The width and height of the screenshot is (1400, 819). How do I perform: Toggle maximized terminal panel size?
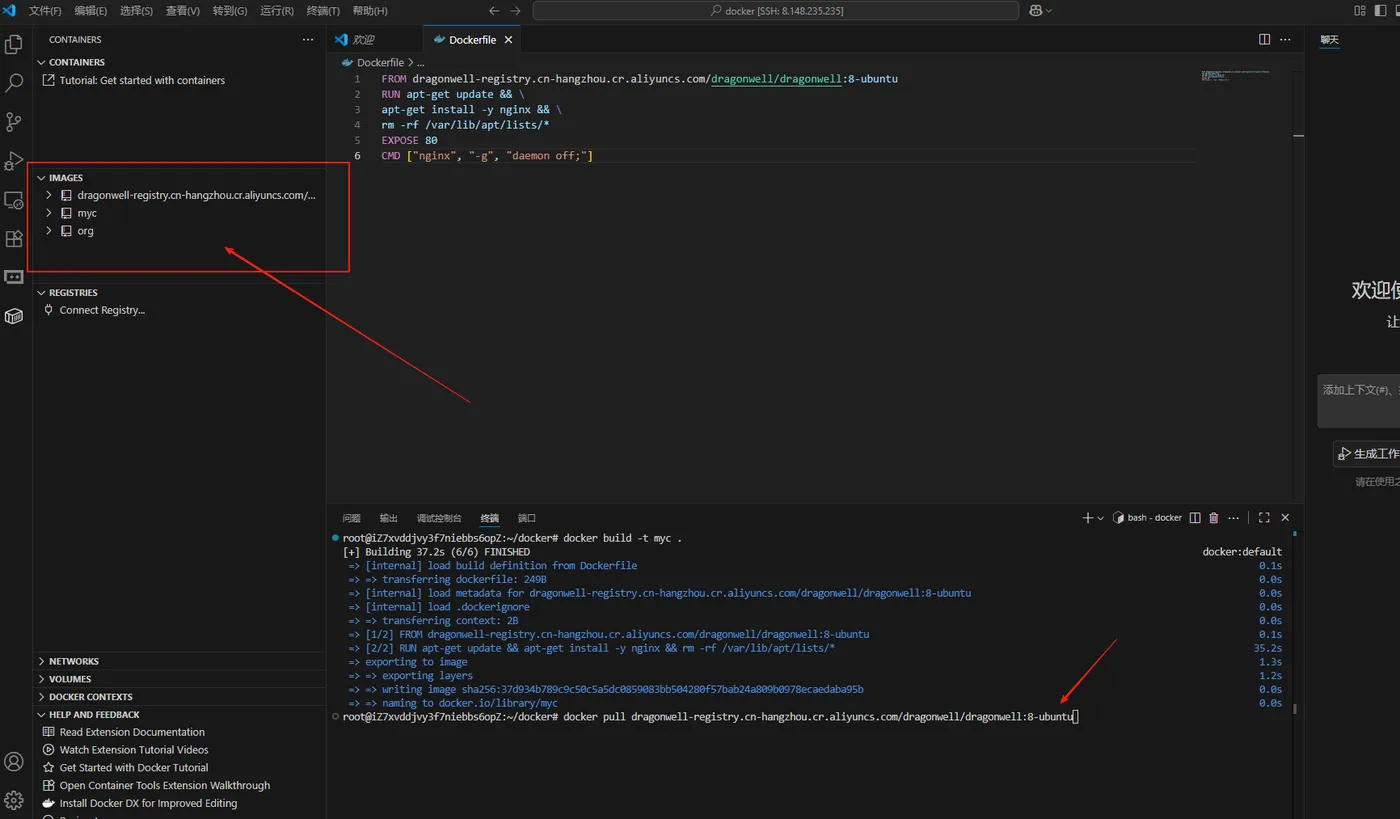[1264, 518]
